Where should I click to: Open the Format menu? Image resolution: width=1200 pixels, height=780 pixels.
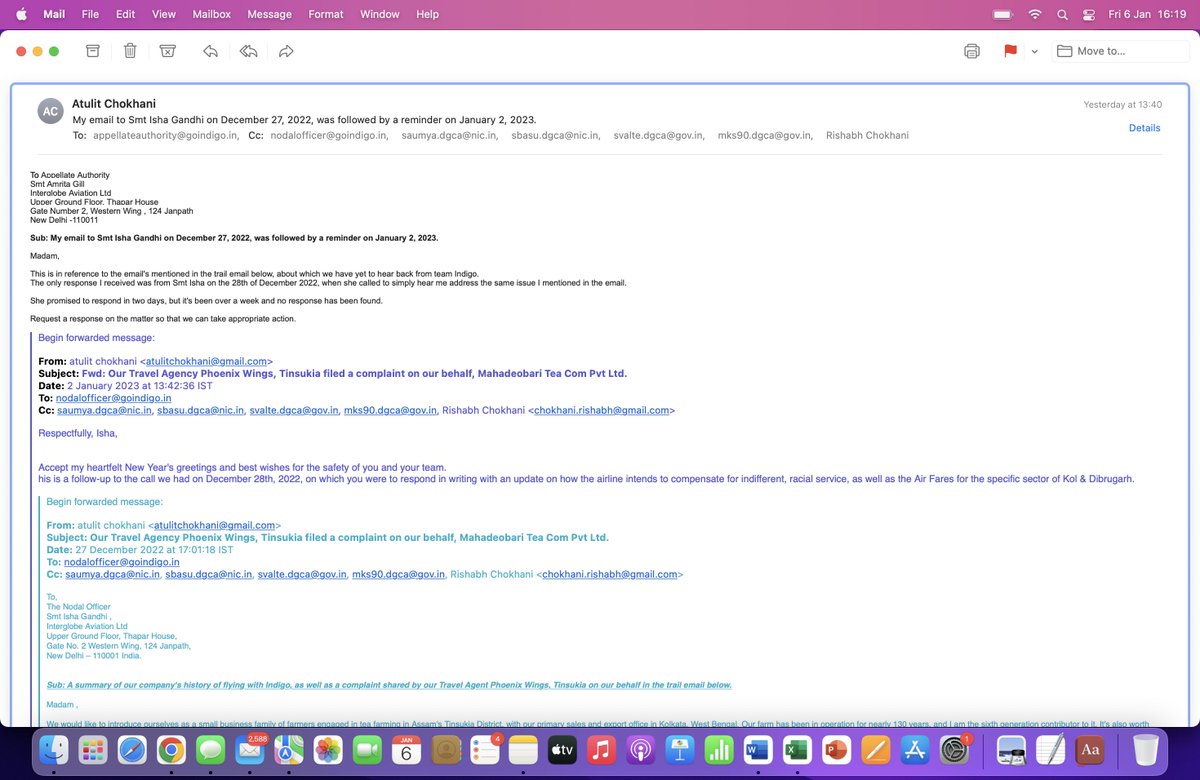[x=326, y=14]
